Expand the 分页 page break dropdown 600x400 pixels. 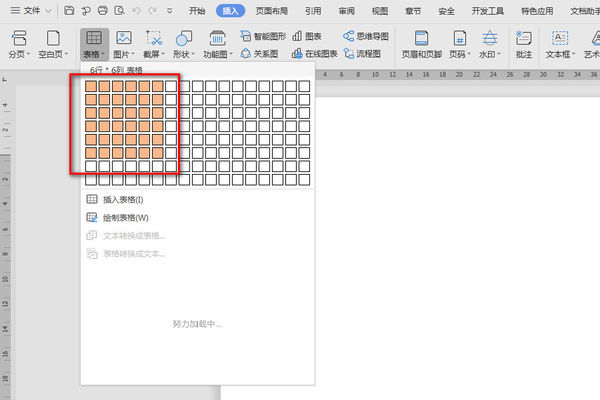click(19, 52)
